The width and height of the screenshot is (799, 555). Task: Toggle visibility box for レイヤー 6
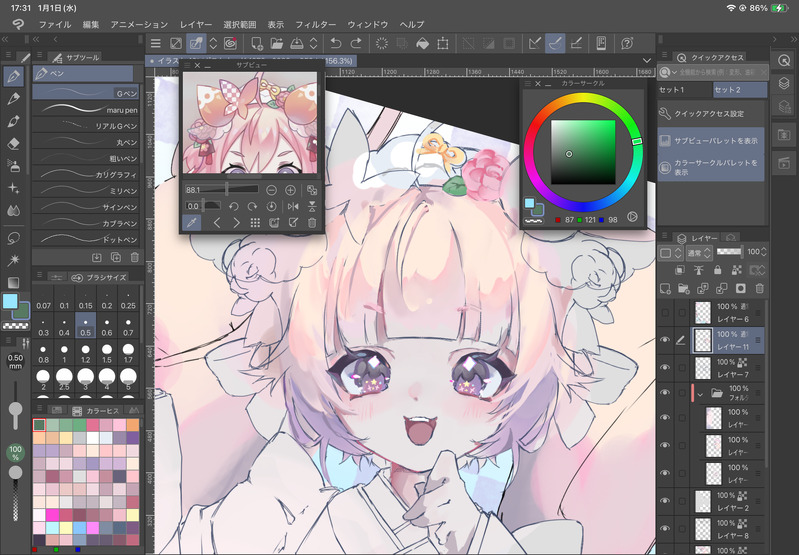[665, 312]
